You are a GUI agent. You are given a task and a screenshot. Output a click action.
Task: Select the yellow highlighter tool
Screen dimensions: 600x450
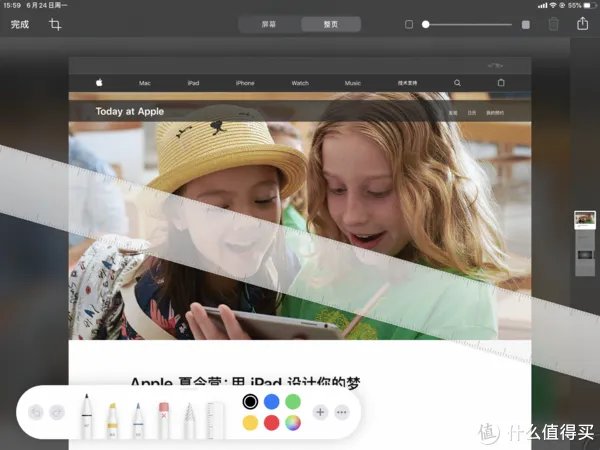click(112, 420)
